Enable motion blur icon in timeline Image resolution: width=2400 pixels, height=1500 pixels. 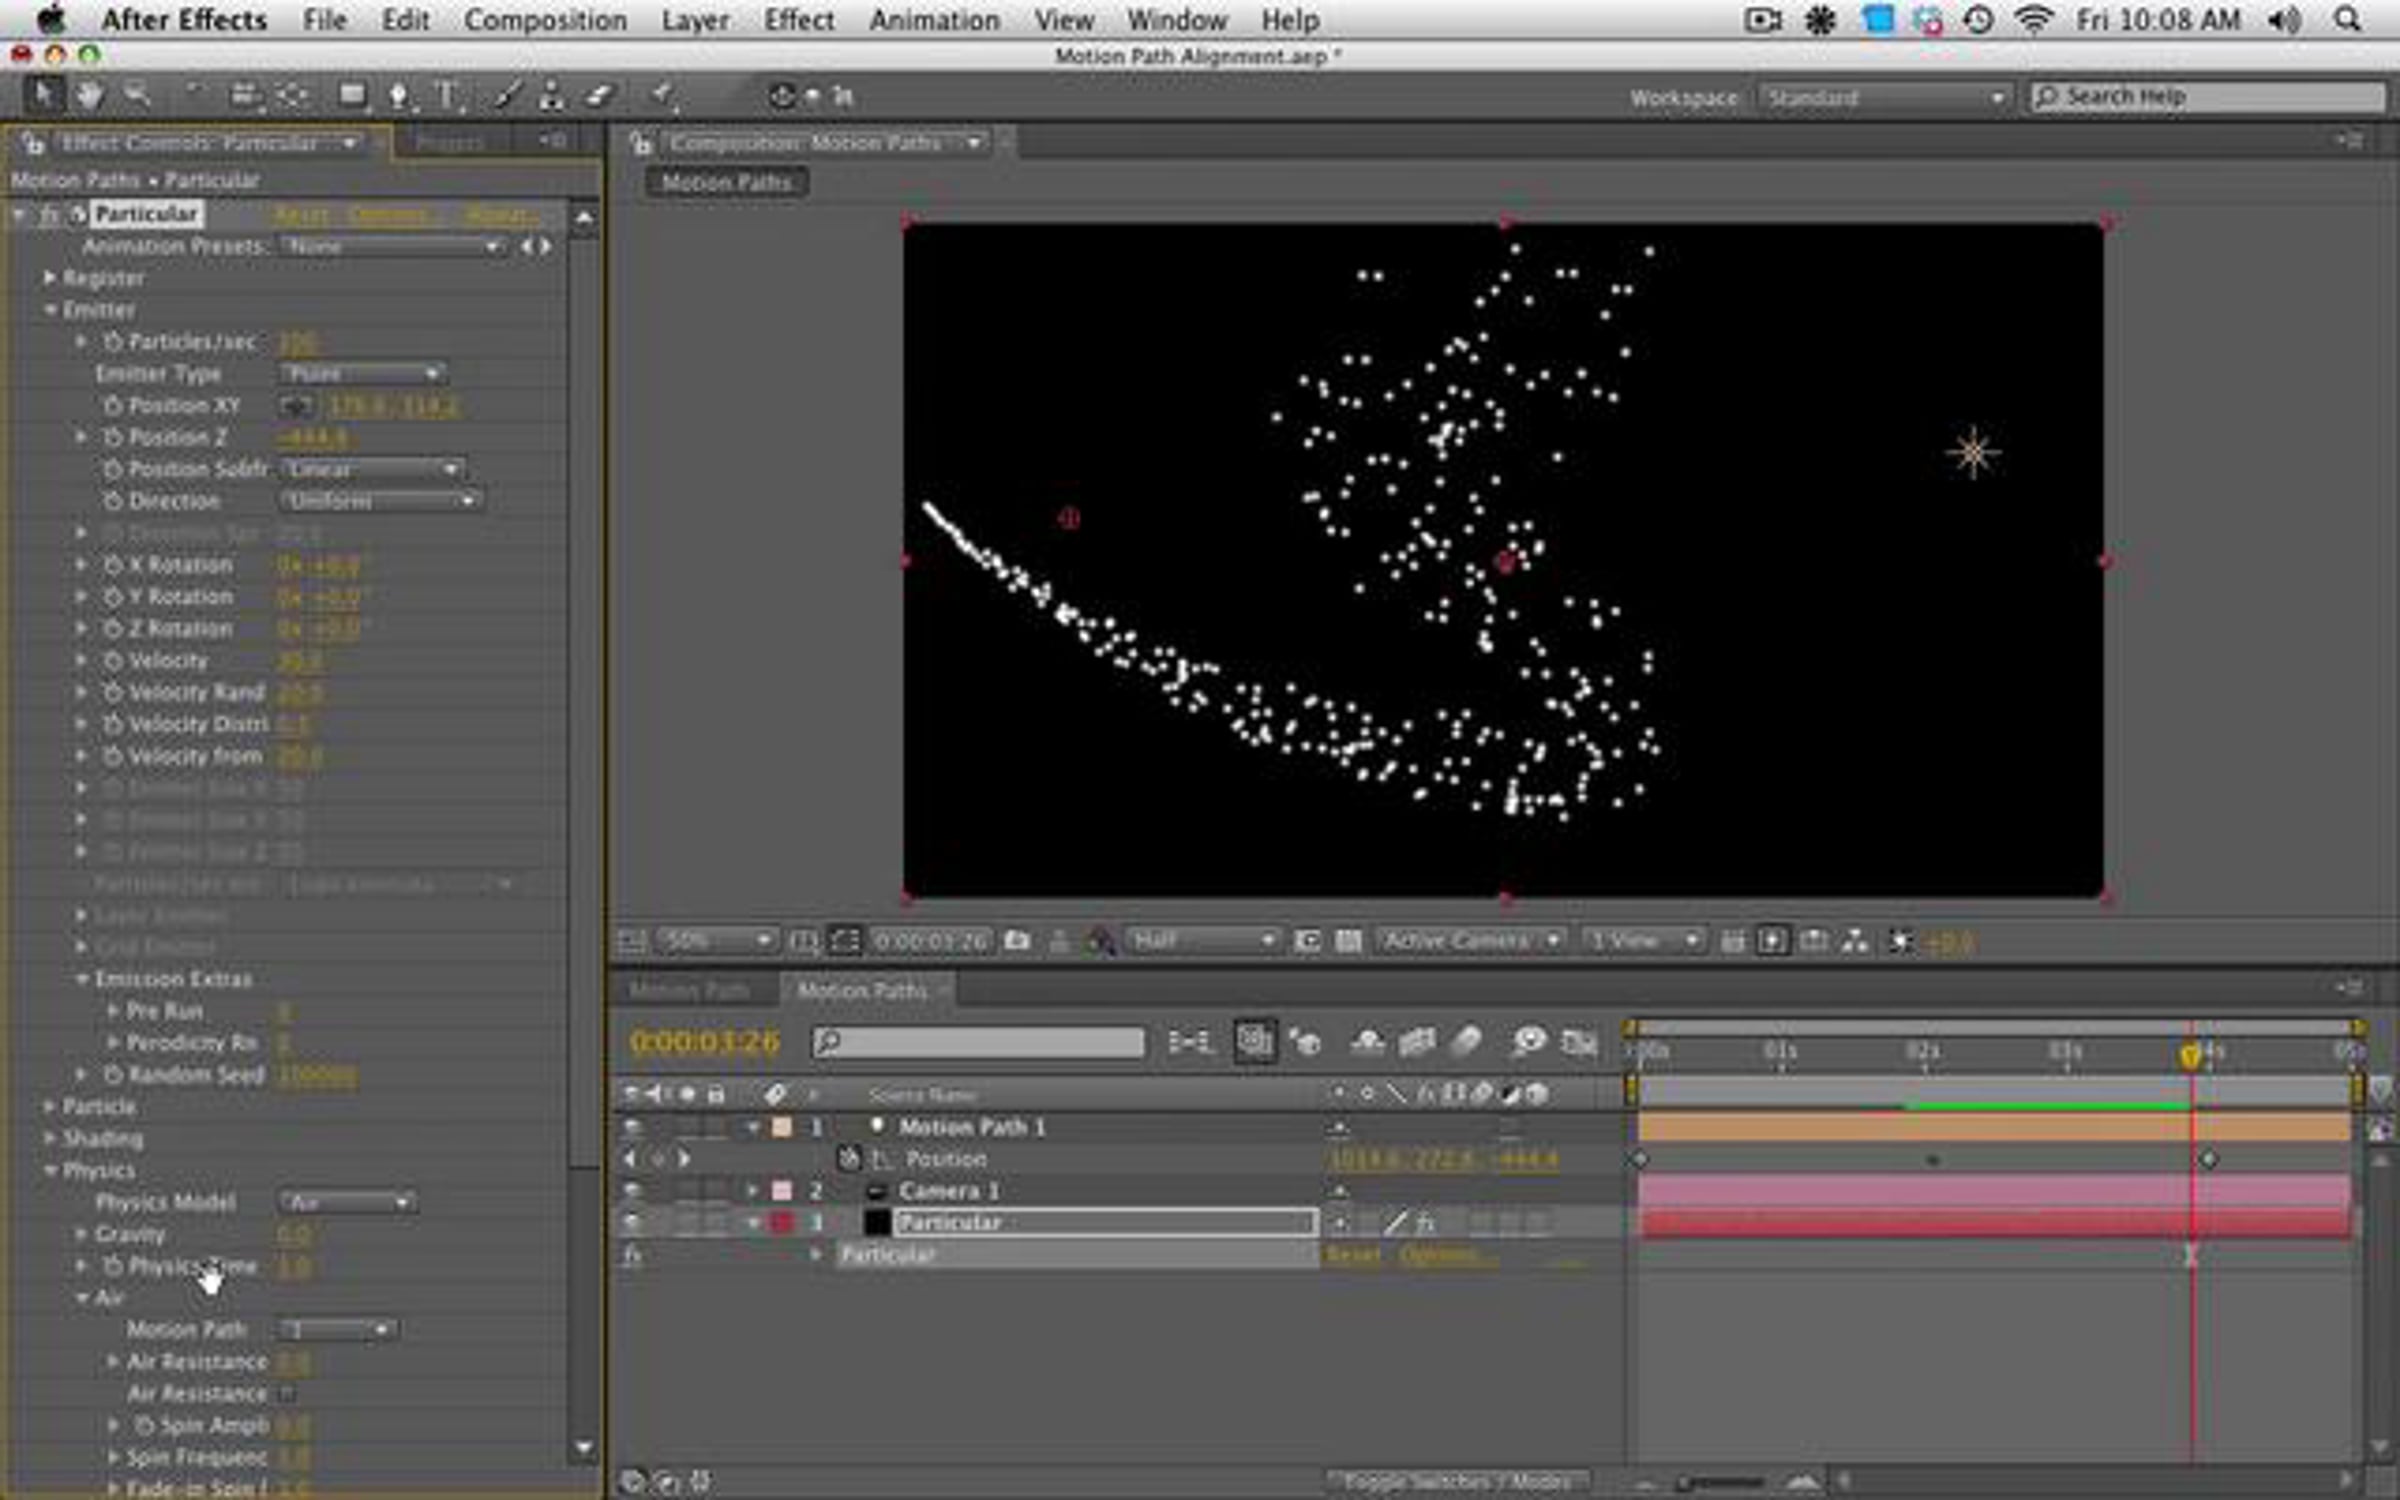[1466, 1042]
